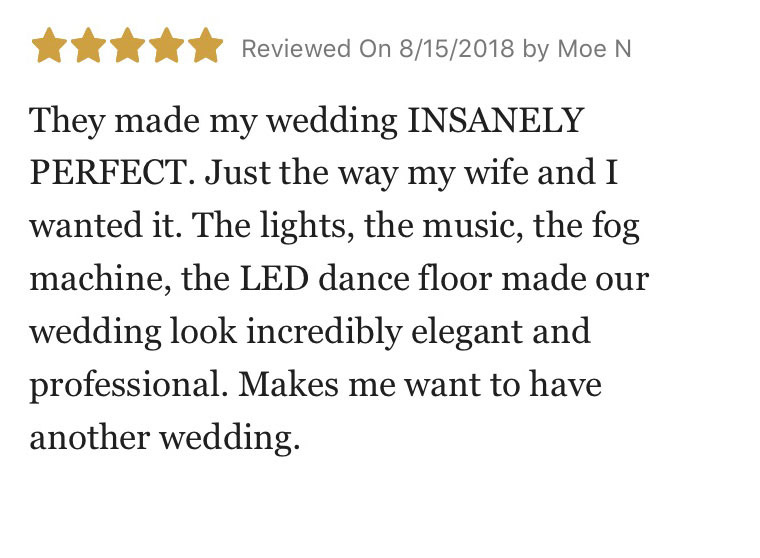Click the word PERFECT in review
Viewport: 760px width, 558px height.
coord(109,173)
